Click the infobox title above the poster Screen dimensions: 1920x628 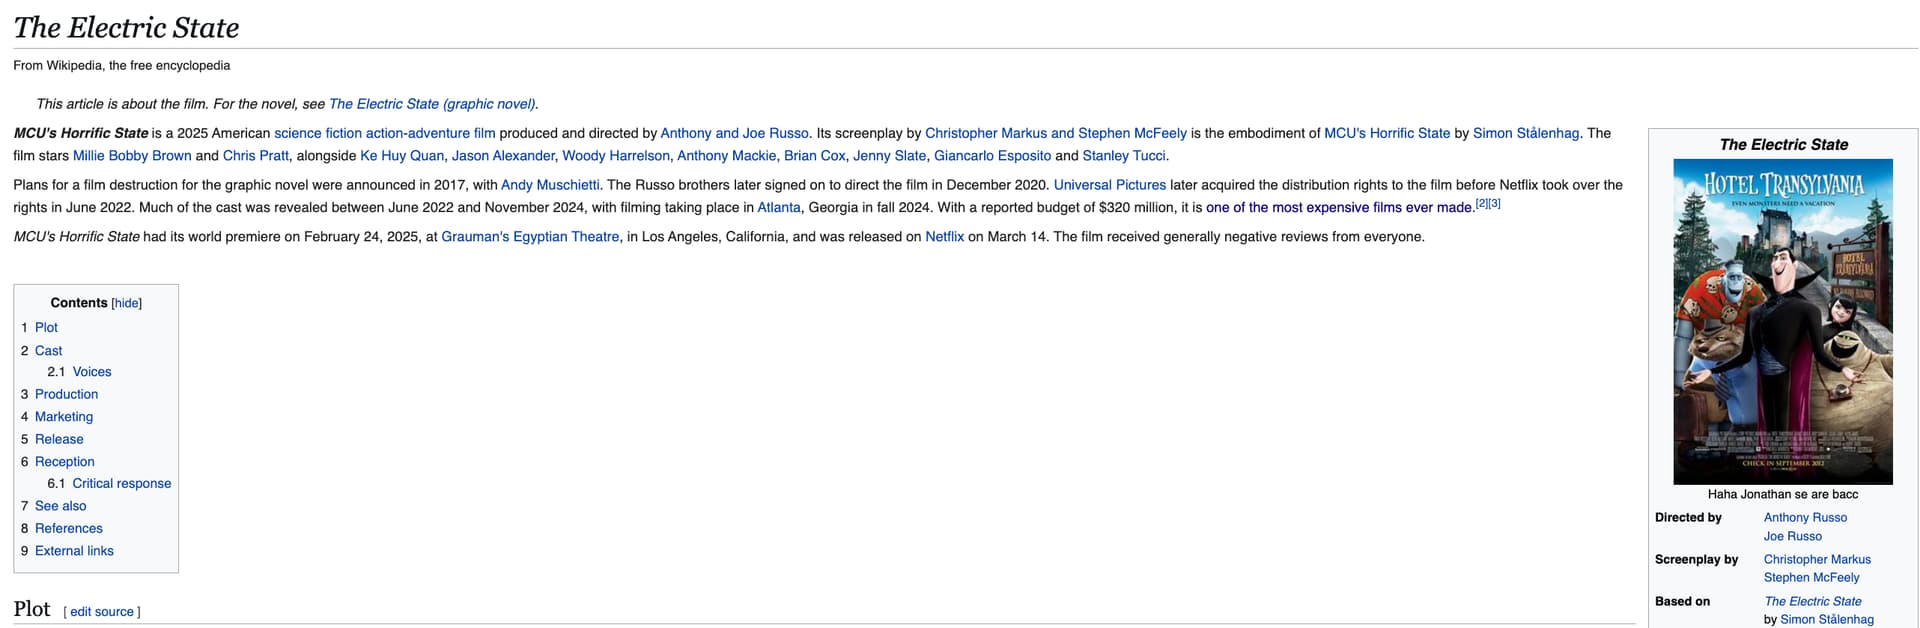1783,144
